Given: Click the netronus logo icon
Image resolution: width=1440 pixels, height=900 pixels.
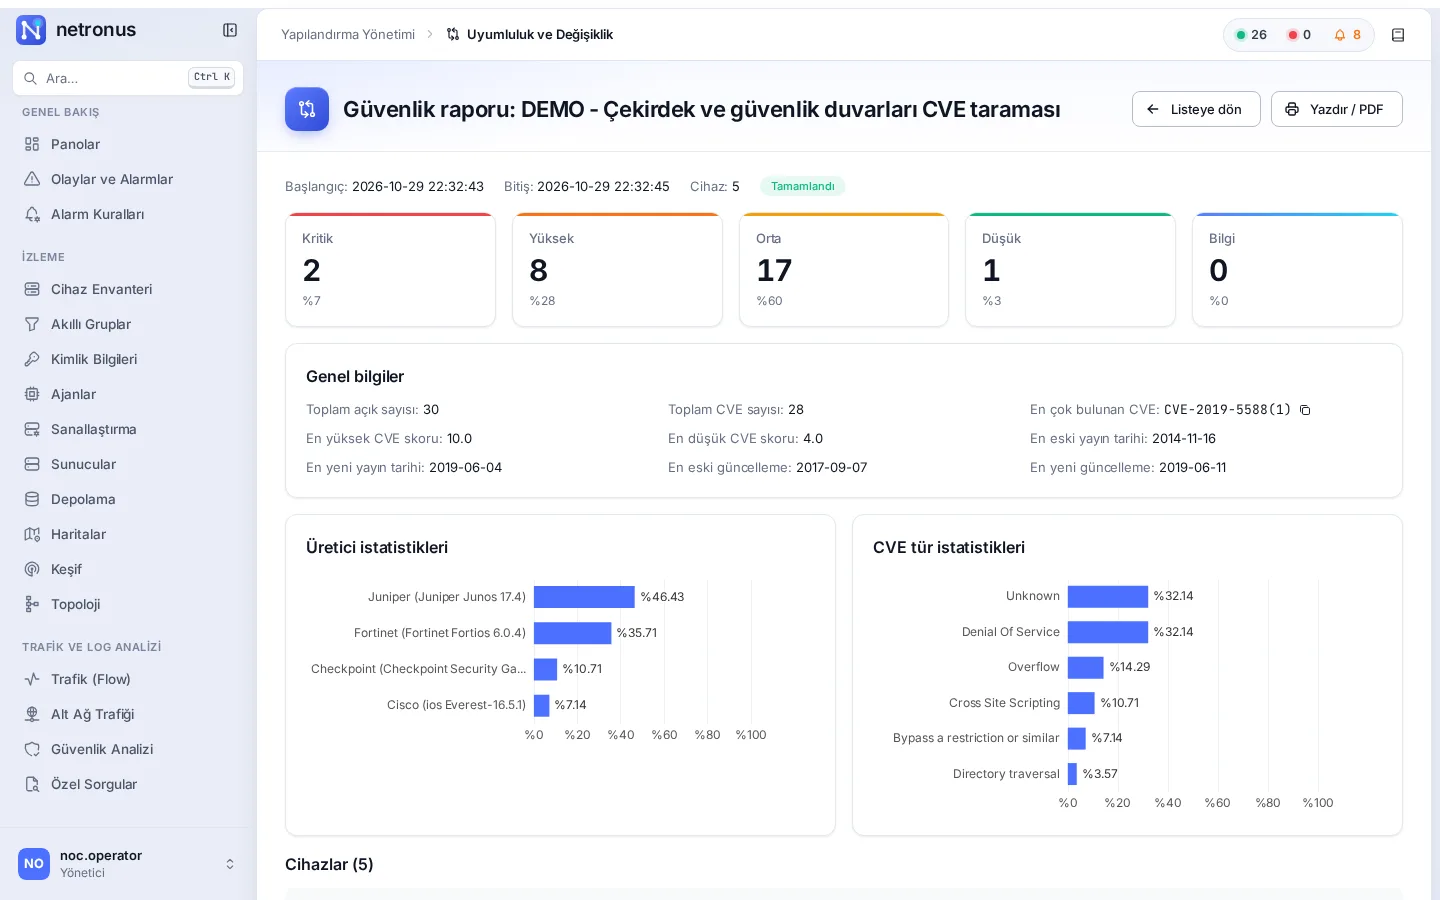Looking at the screenshot, I should point(32,30).
